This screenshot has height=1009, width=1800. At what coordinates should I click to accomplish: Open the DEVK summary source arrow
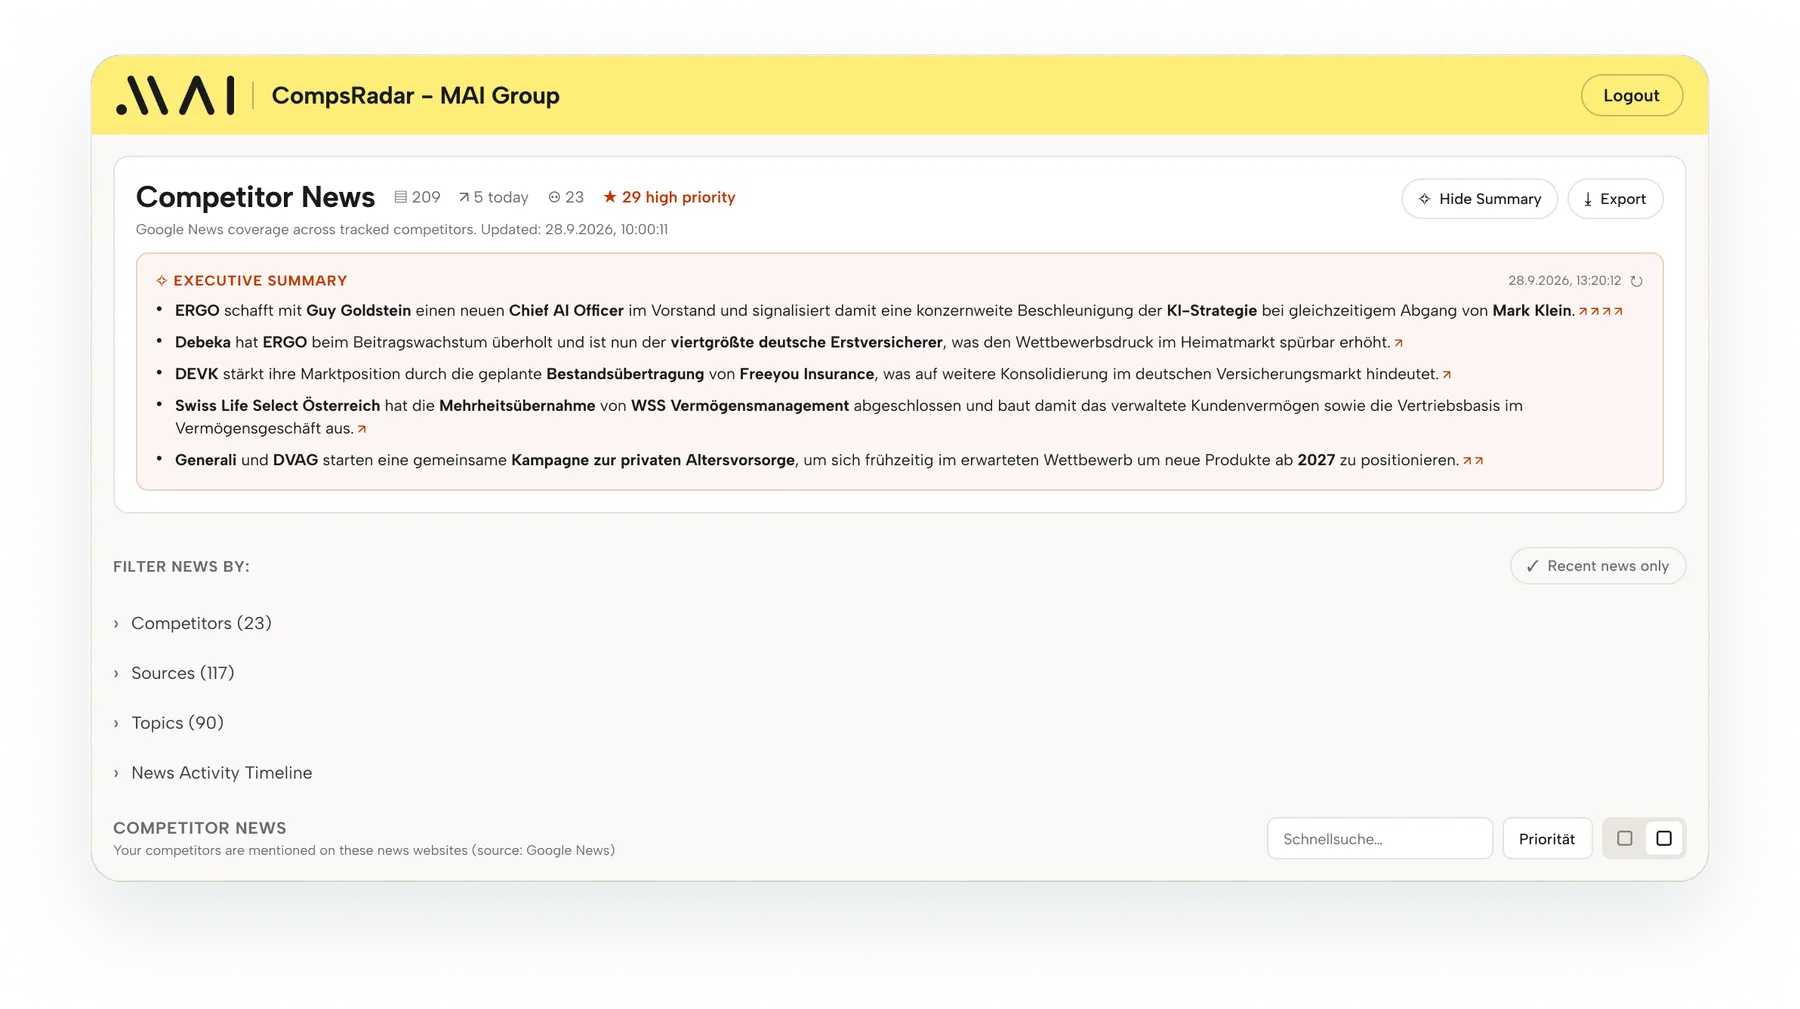pyautogui.click(x=1446, y=375)
